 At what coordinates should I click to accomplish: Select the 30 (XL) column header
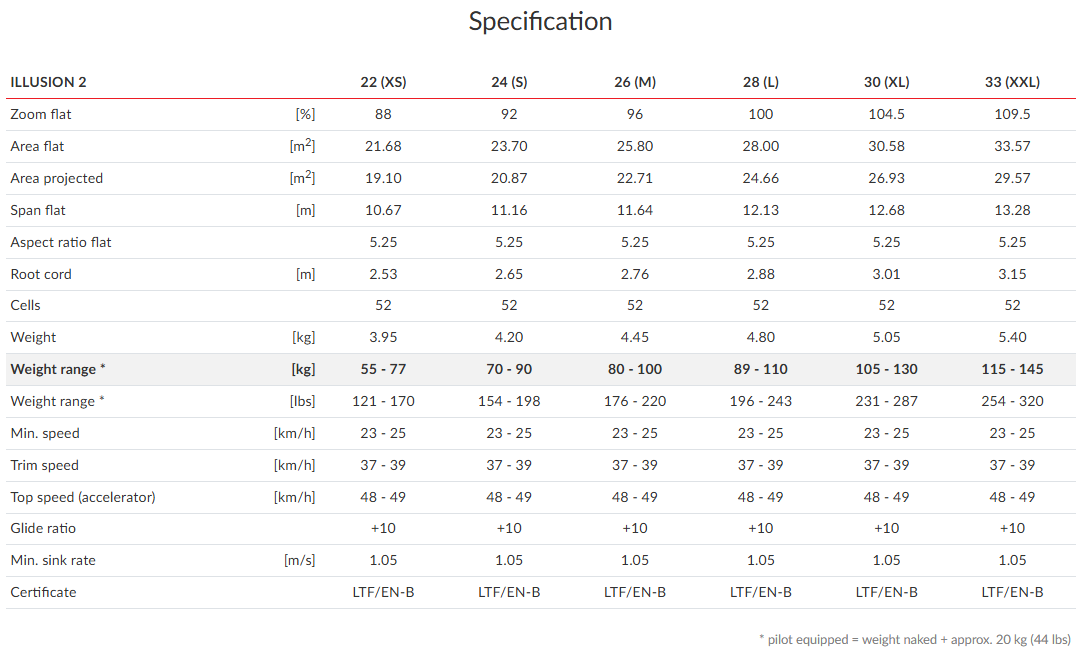click(x=887, y=82)
